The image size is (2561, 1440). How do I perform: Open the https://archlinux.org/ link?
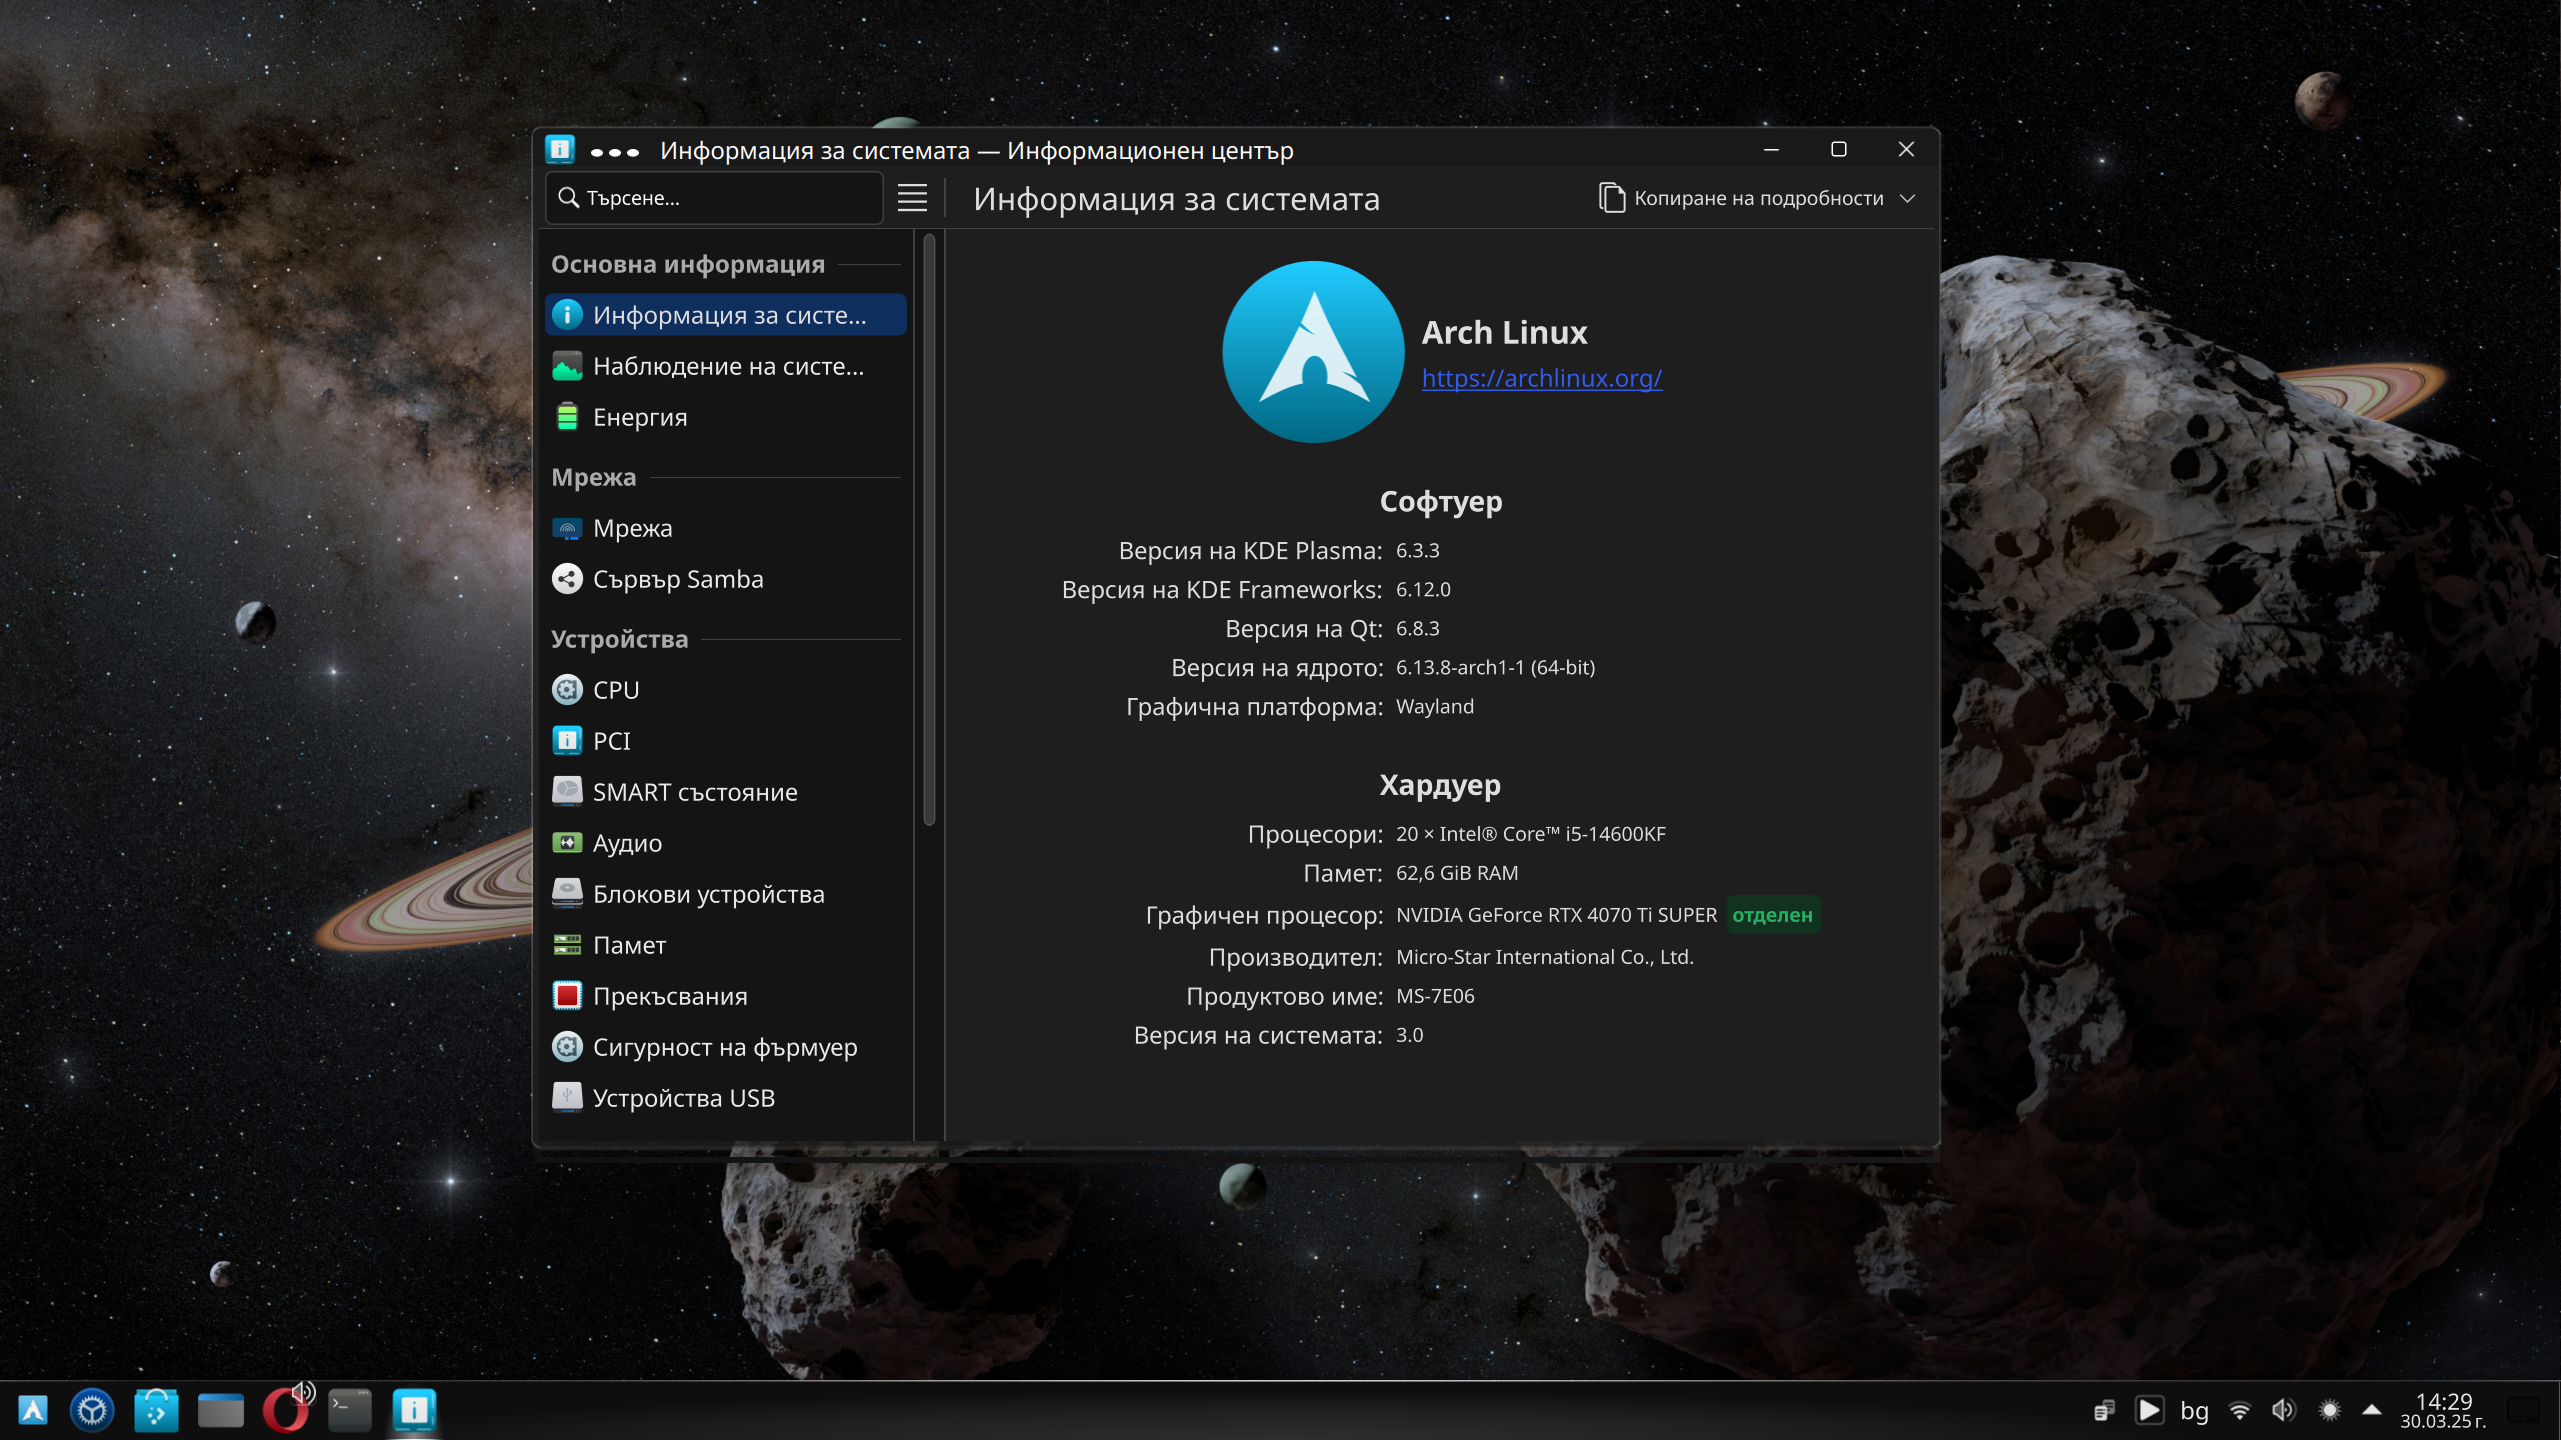point(1542,378)
